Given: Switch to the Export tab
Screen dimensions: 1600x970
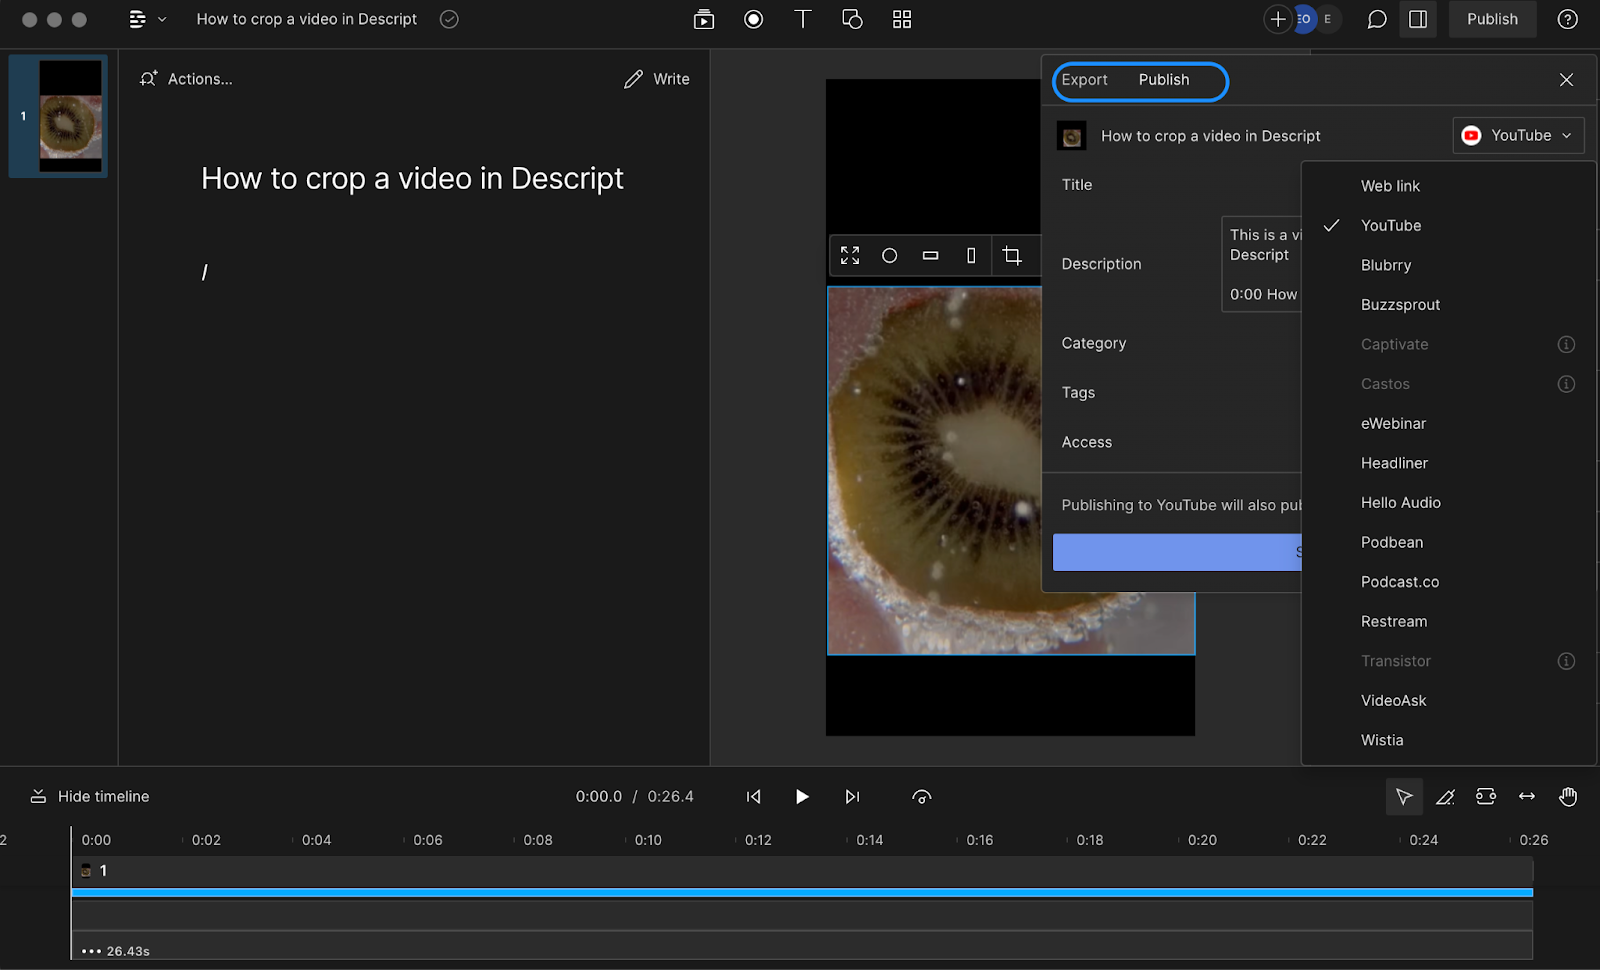Looking at the screenshot, I should 1084,80.
